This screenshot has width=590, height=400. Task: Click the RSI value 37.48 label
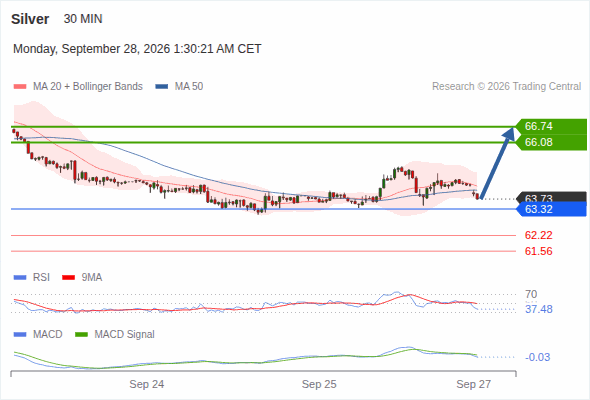click(538, 309)
